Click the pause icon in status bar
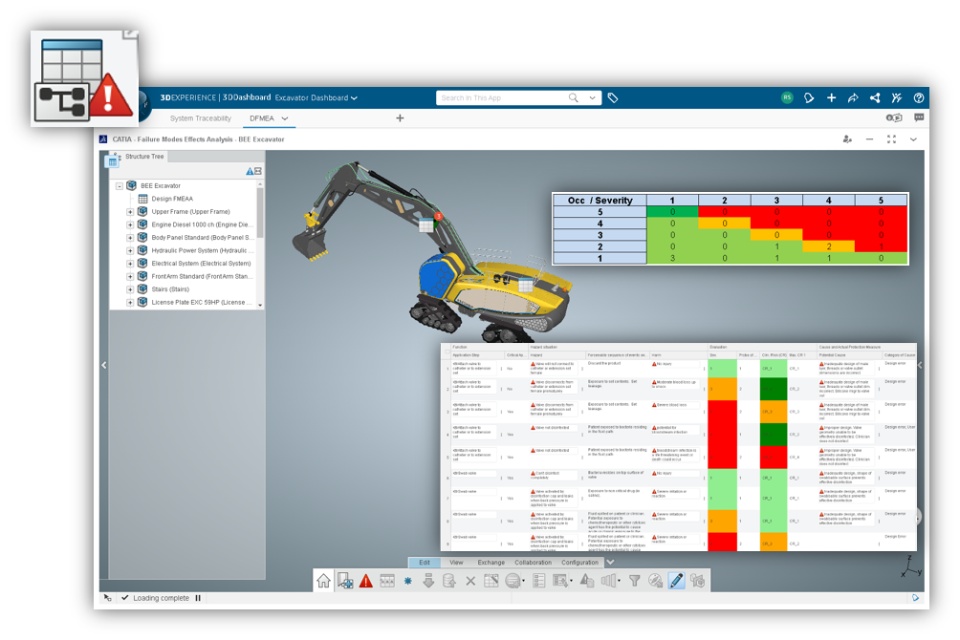 point(198,598)
